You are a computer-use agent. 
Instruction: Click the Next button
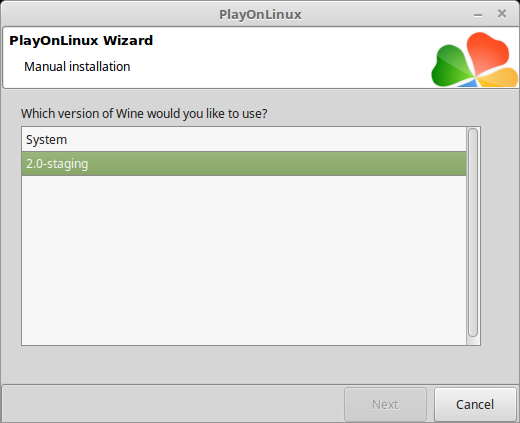pos(385,404)
